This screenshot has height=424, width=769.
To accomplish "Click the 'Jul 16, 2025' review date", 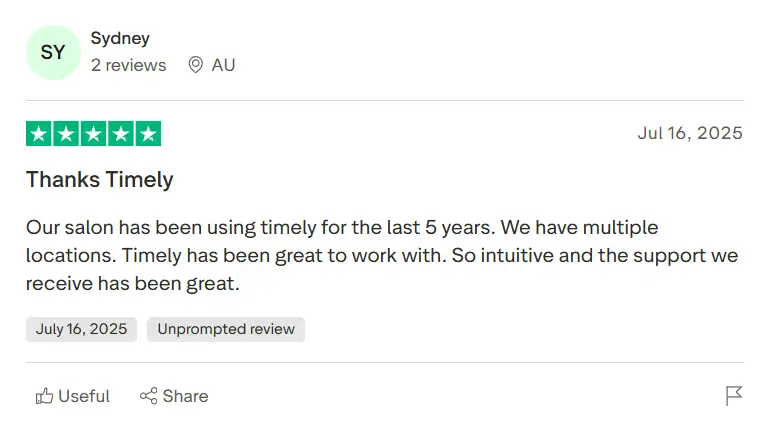I will tap(690, 133).
